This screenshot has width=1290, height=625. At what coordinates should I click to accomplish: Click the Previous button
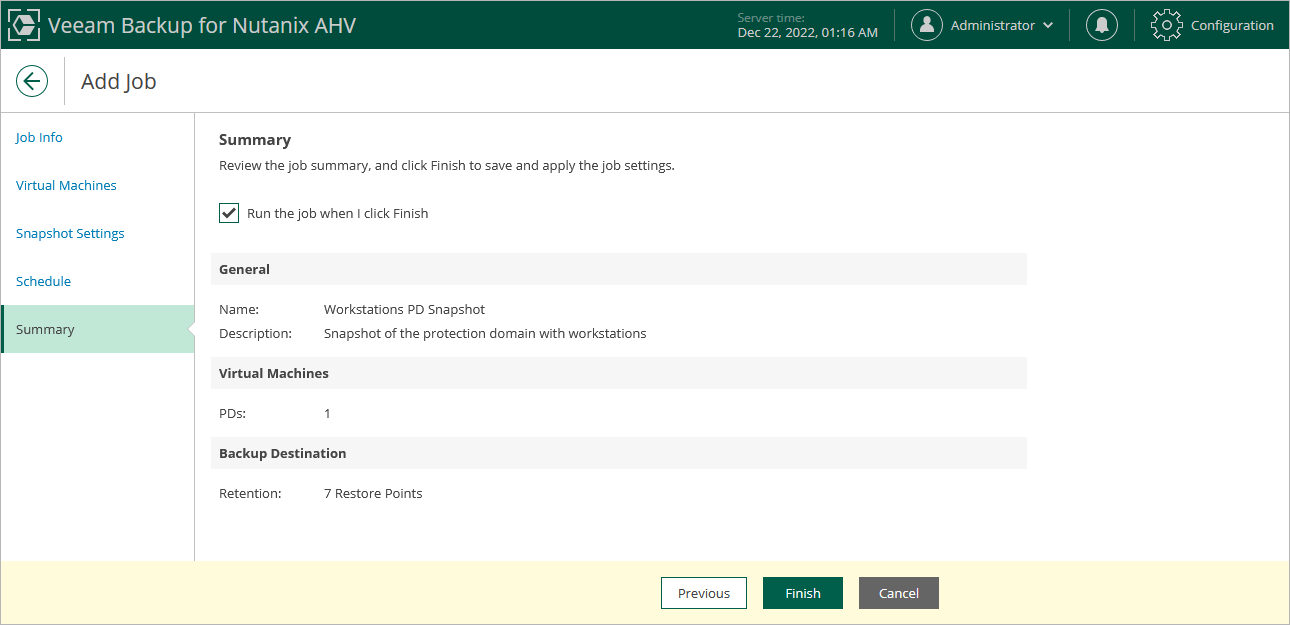tap(704, 593)
